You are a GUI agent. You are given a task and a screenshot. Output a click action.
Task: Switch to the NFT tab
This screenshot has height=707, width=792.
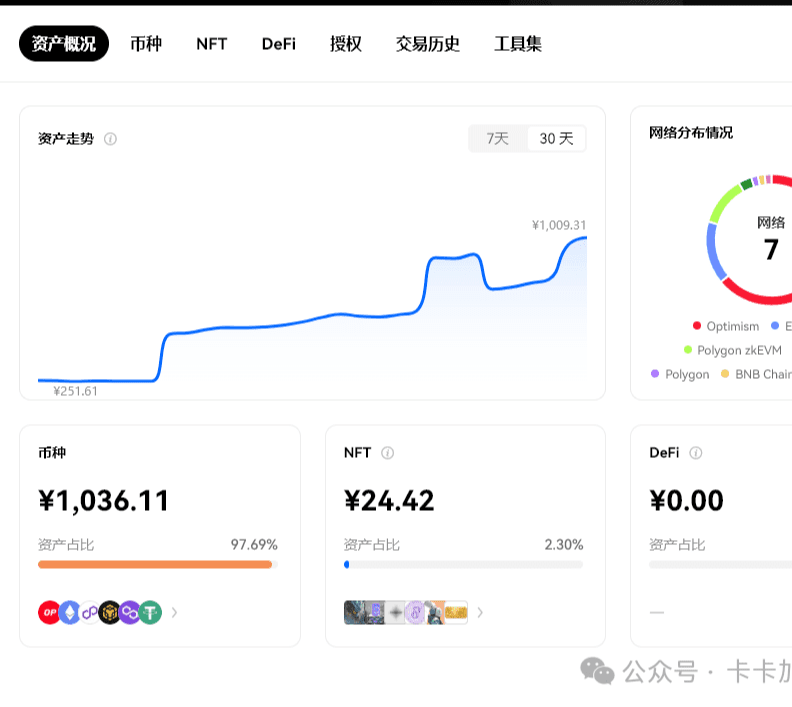(x=212, y=44)
